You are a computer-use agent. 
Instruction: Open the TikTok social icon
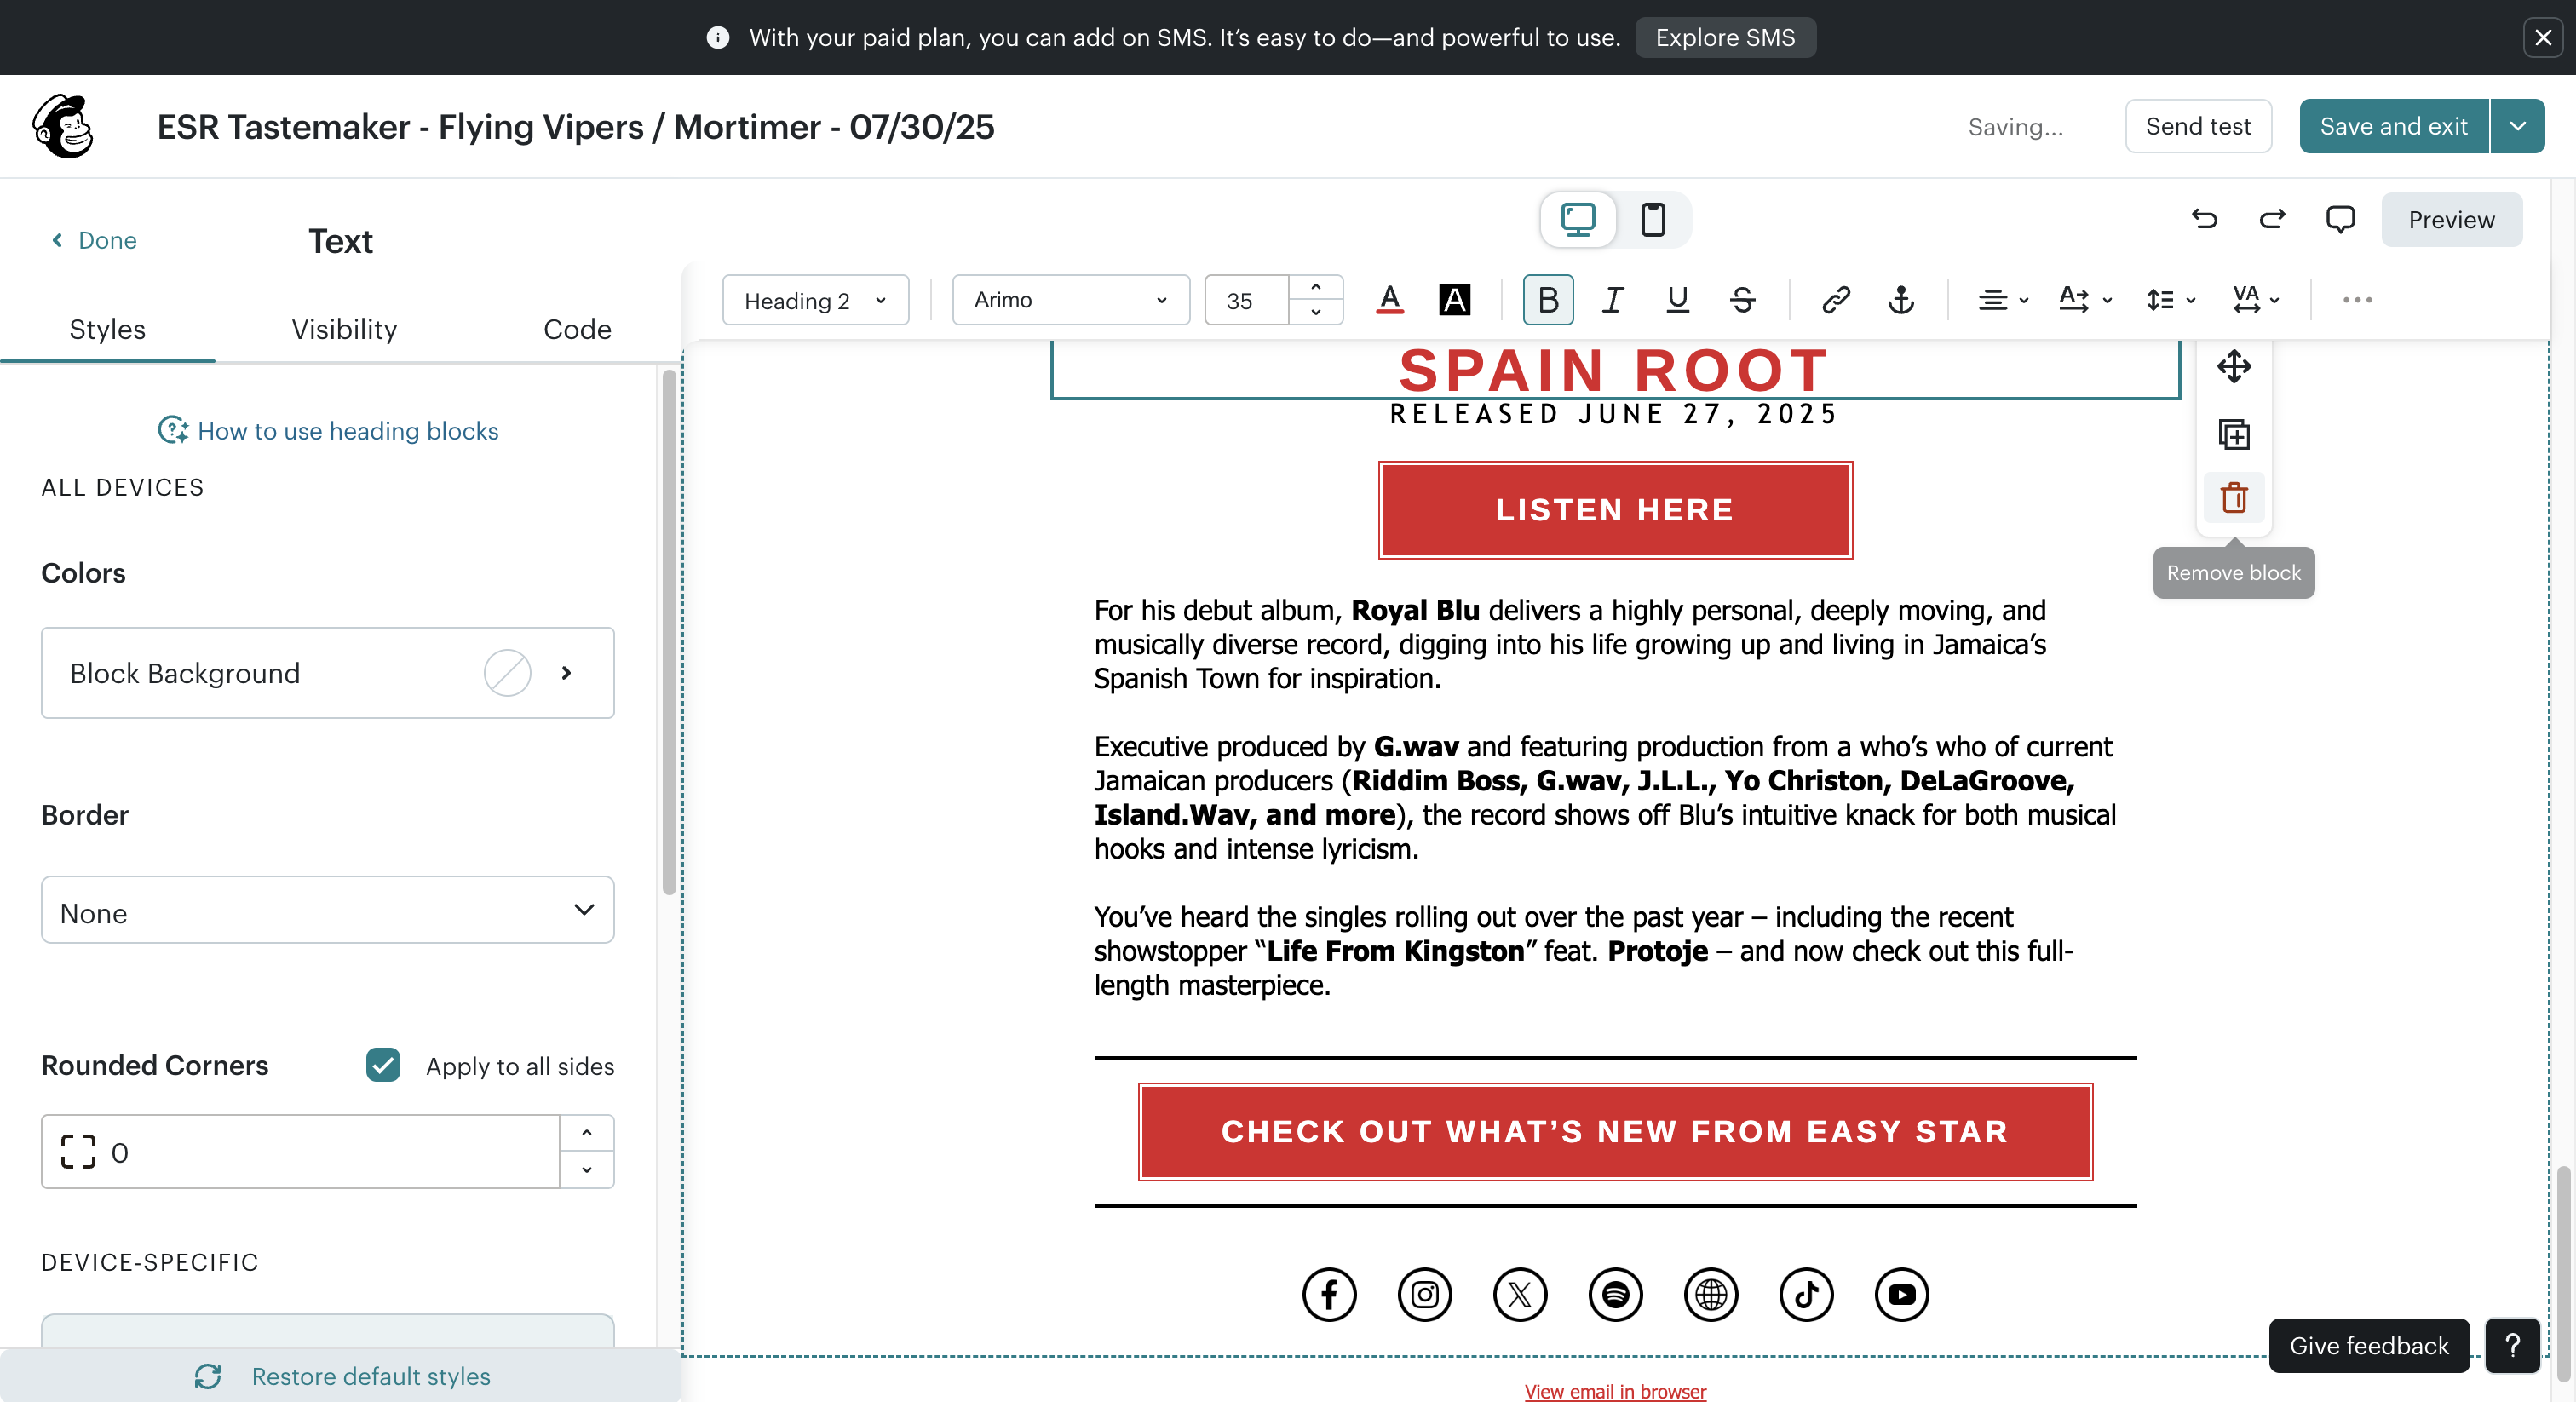click(1806, 1295)
